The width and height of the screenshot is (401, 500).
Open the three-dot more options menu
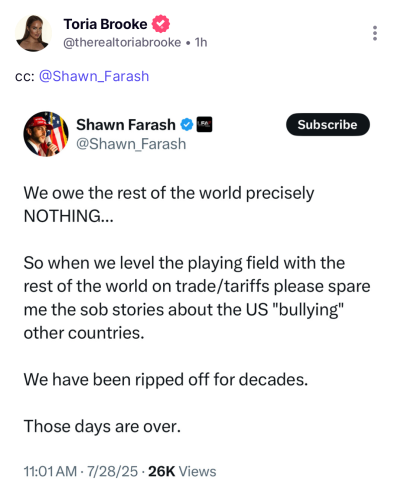[x=375, y=33]
